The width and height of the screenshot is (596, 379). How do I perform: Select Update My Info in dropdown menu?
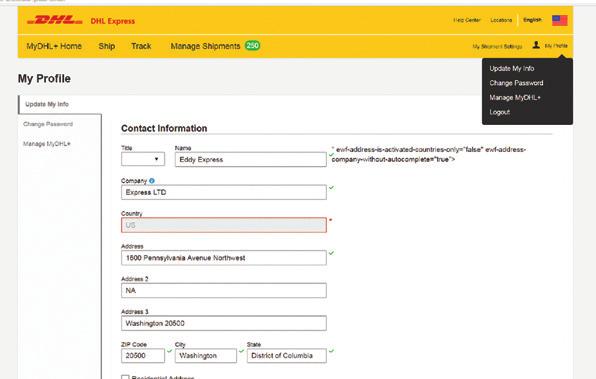tap(512, 68)
